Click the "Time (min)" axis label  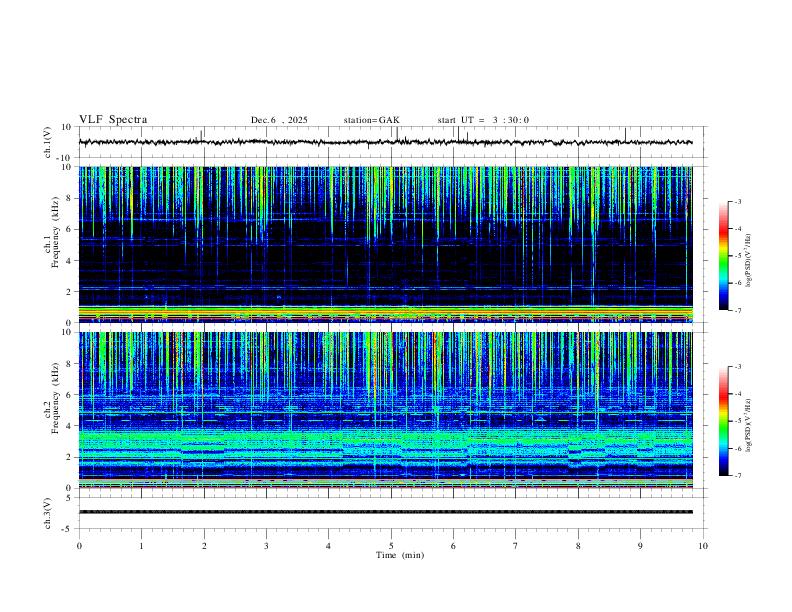click(x=400, y=555)
